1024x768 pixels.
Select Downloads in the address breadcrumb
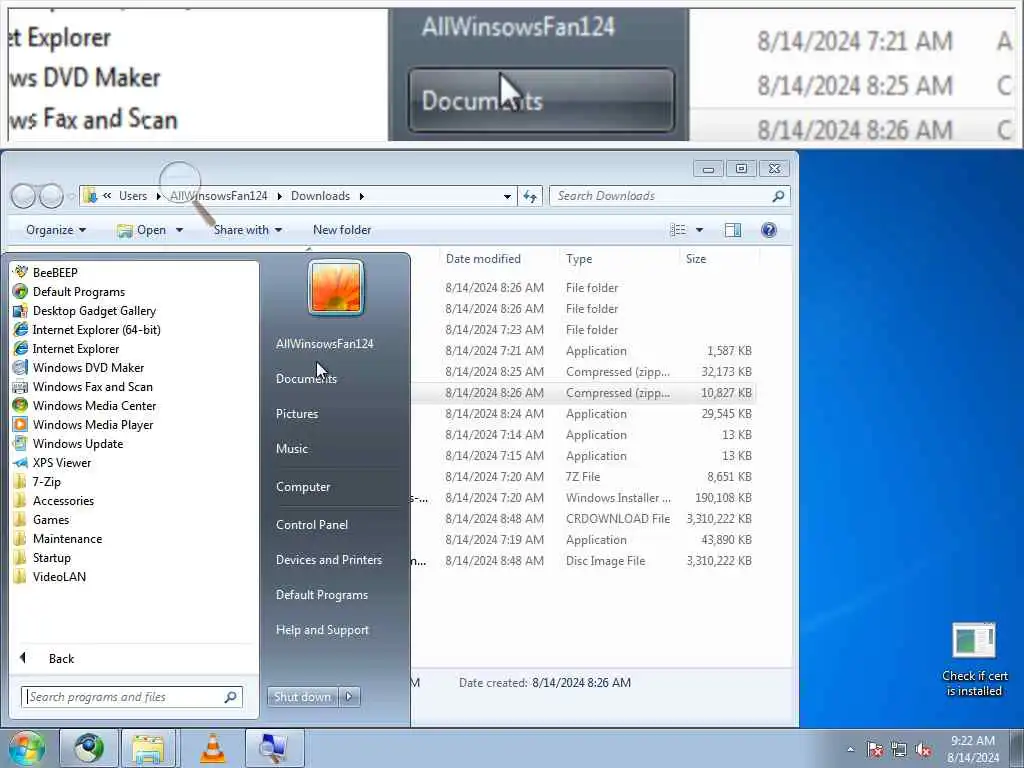pyautogui.click(x=320, y=196)
